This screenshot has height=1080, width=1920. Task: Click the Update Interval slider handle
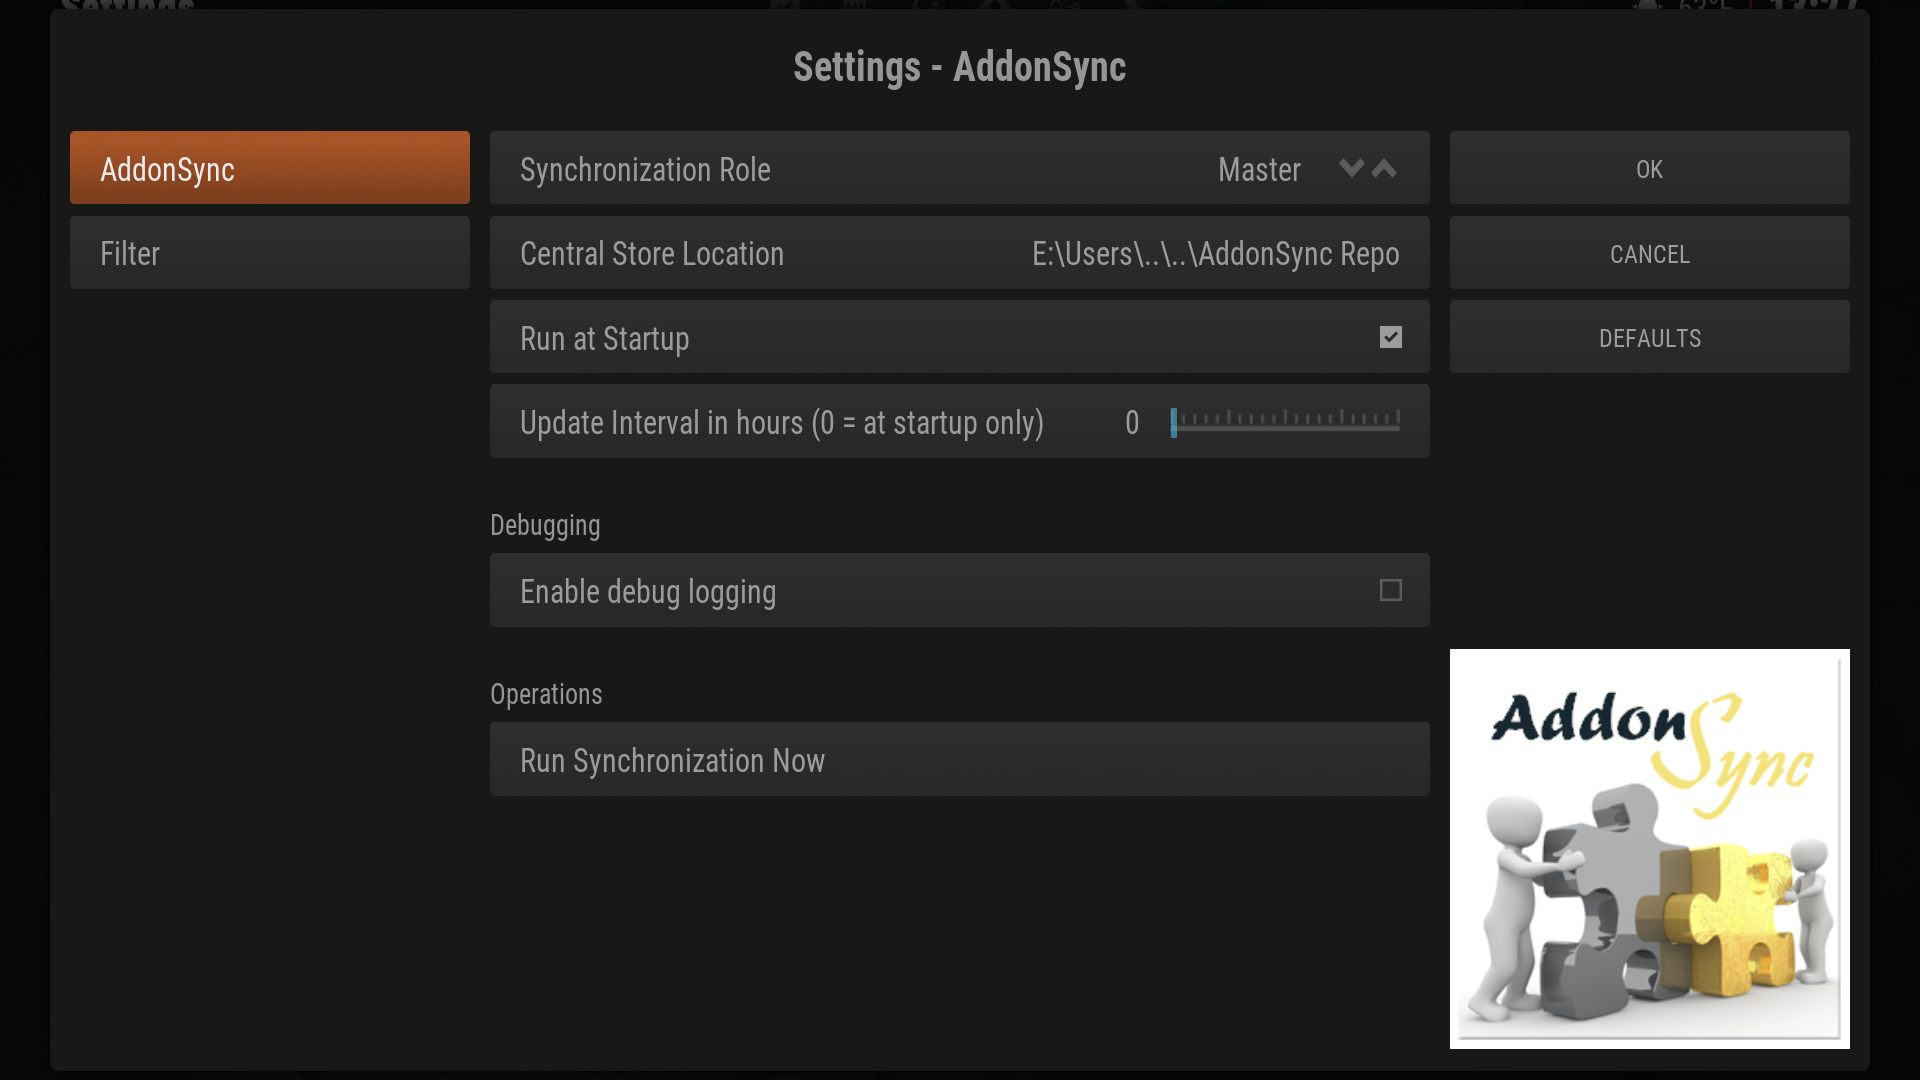click(x=1174, y=422)
